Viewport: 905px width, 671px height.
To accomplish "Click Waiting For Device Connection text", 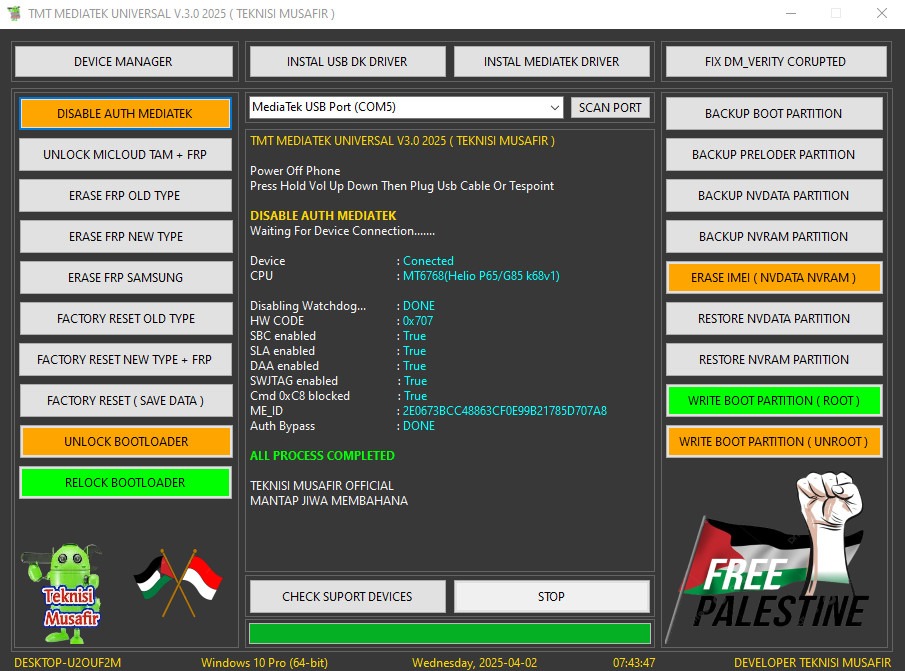I will point(342,231).
